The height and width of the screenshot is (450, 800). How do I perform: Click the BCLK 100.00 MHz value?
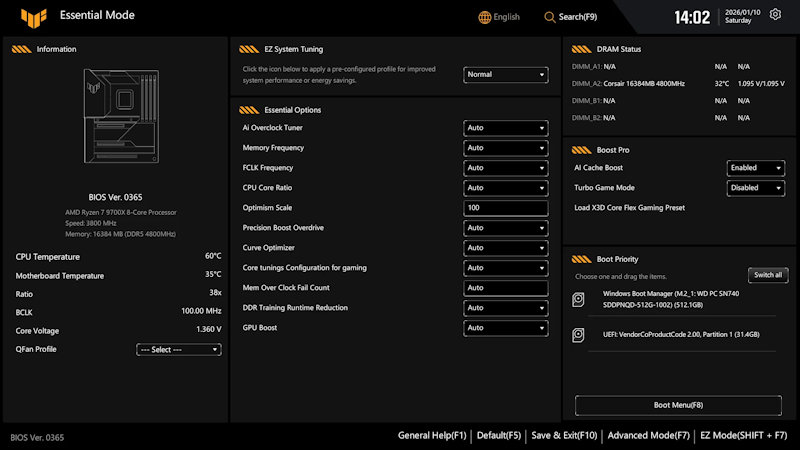tap(201, 311)
